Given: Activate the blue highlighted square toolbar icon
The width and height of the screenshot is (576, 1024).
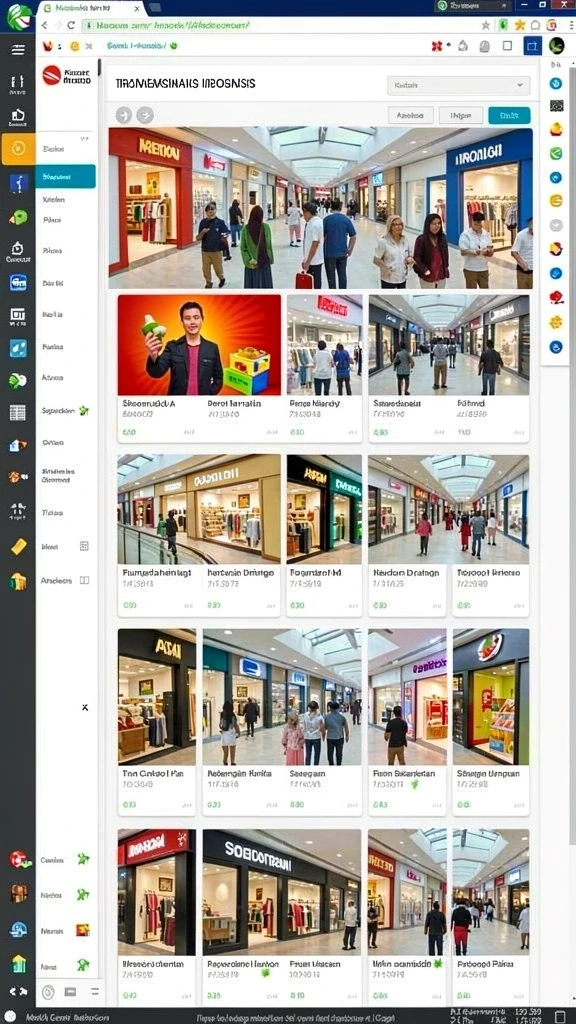Looking at the screenshot, I should click(x=532, y=46).
